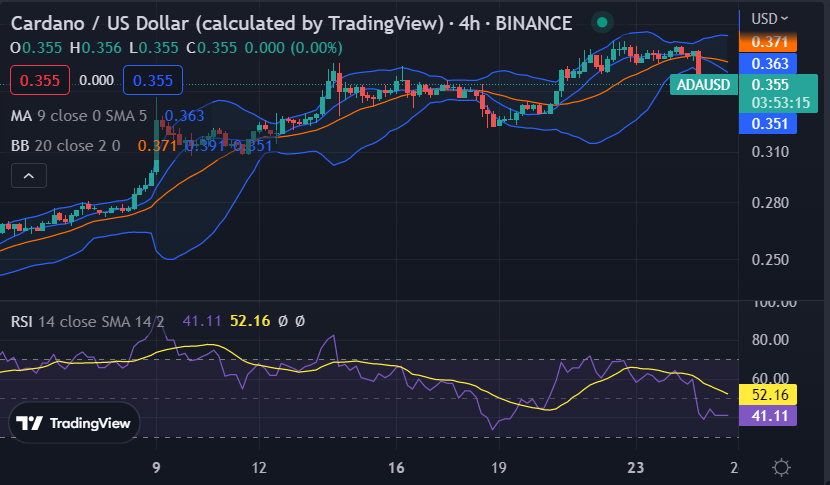Select the MA 9 close indicator legend
This screenshot has height=485, width=830.
pos(79,115)
